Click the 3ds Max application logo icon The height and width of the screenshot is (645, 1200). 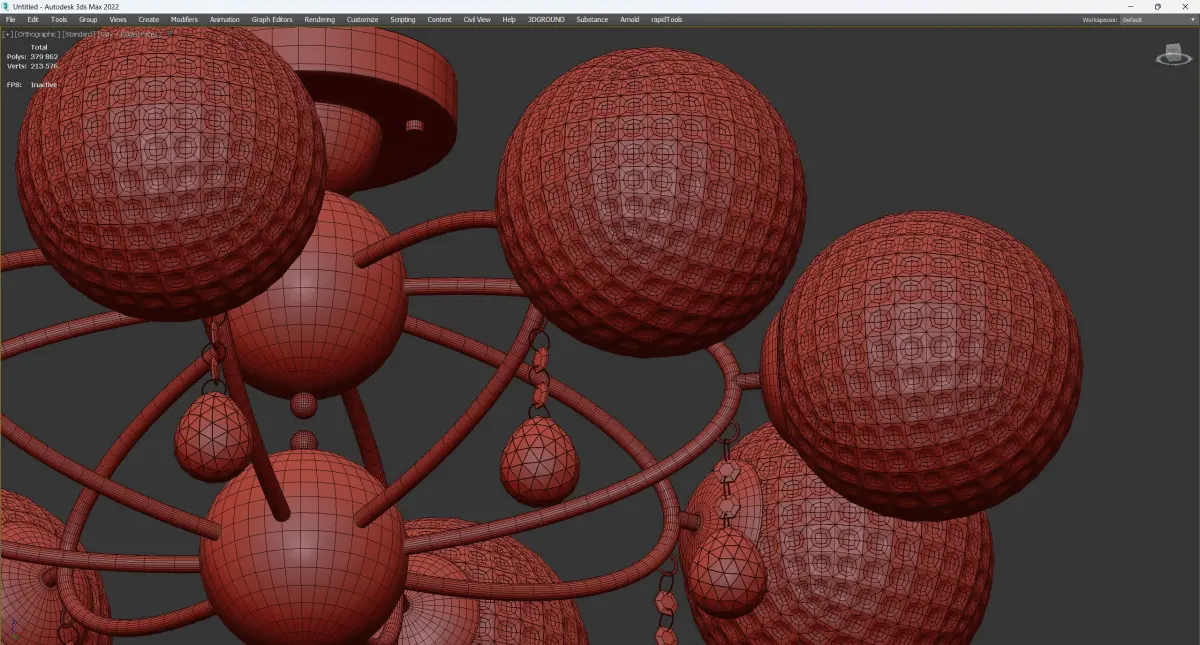[6, 6]
